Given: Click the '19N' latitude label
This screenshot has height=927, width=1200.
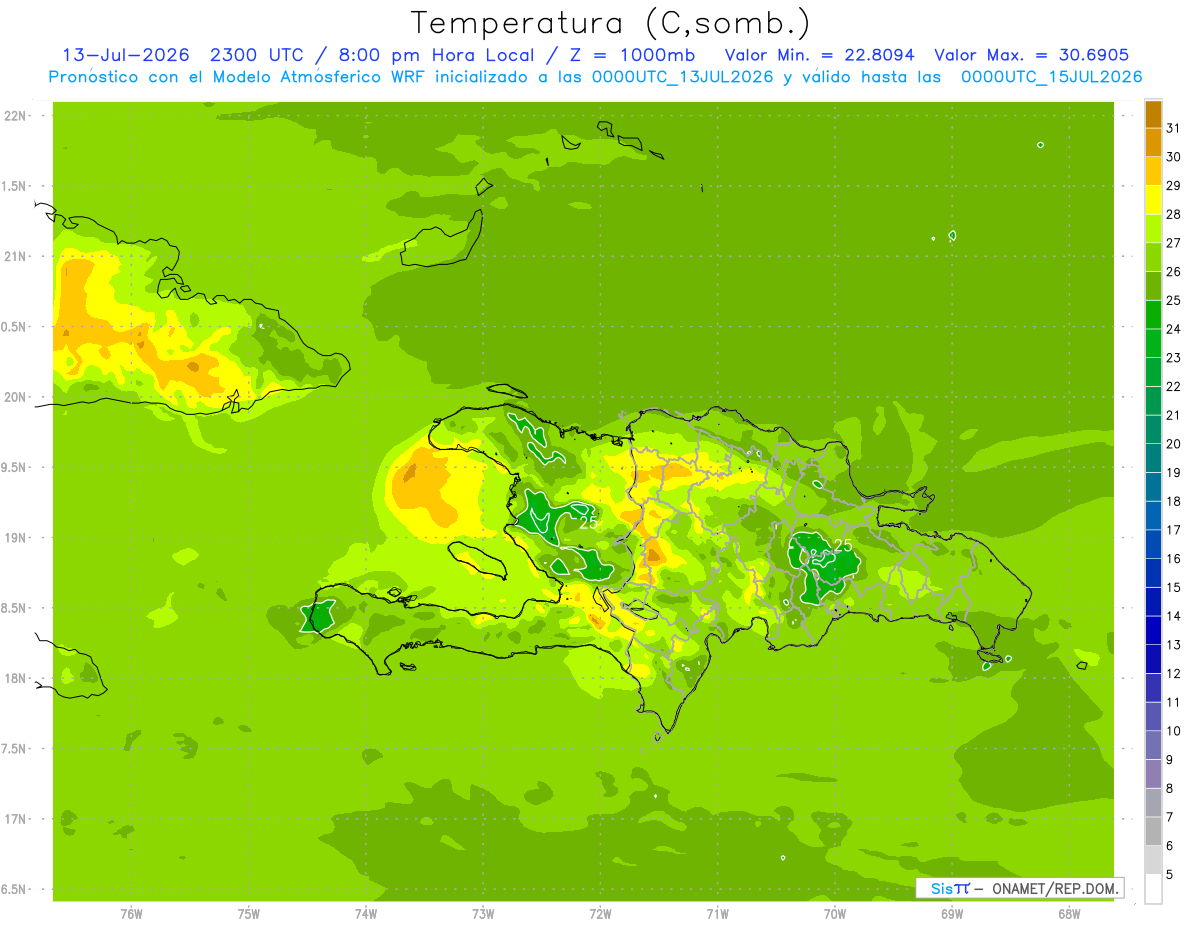Looking at the screenshot, I should coord(17,538).
